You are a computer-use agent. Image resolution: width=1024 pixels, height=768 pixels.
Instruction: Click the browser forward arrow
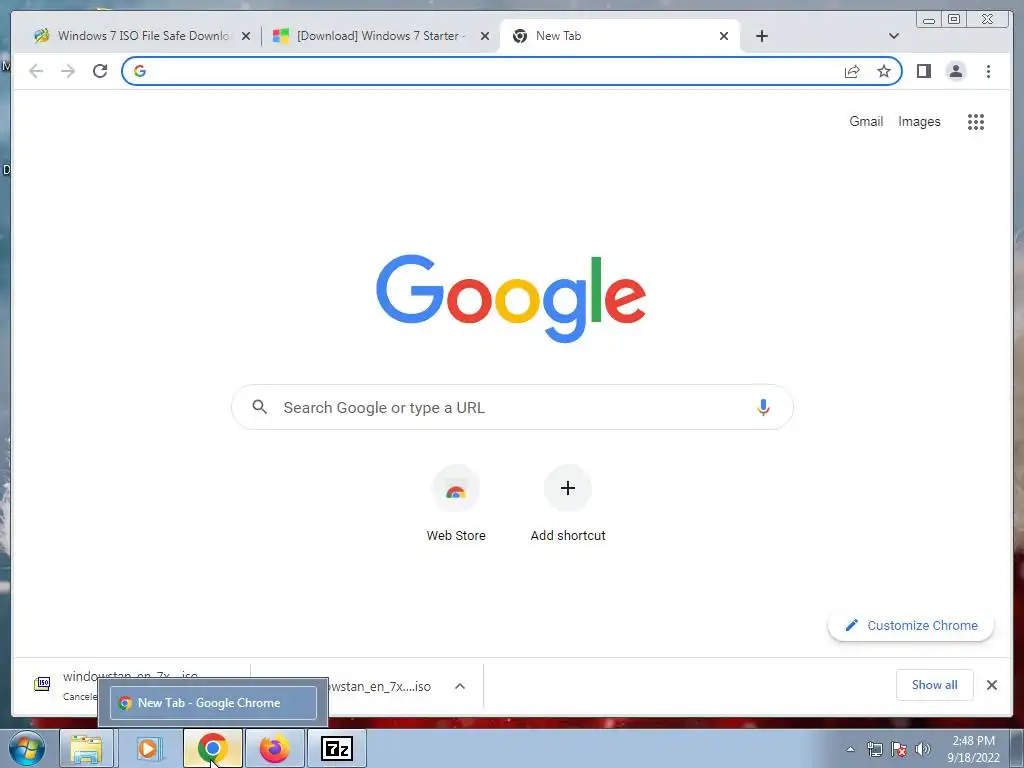tap(68, 71)
